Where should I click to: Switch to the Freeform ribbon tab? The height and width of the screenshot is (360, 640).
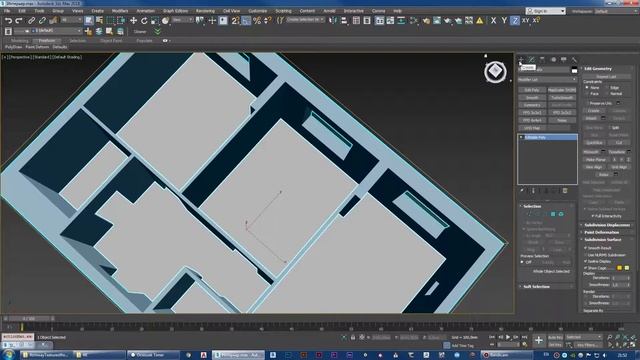47,41
